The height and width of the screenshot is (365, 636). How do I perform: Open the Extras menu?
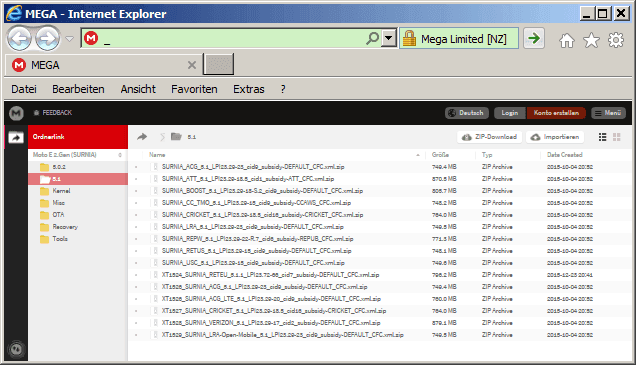tap(249, 89)
